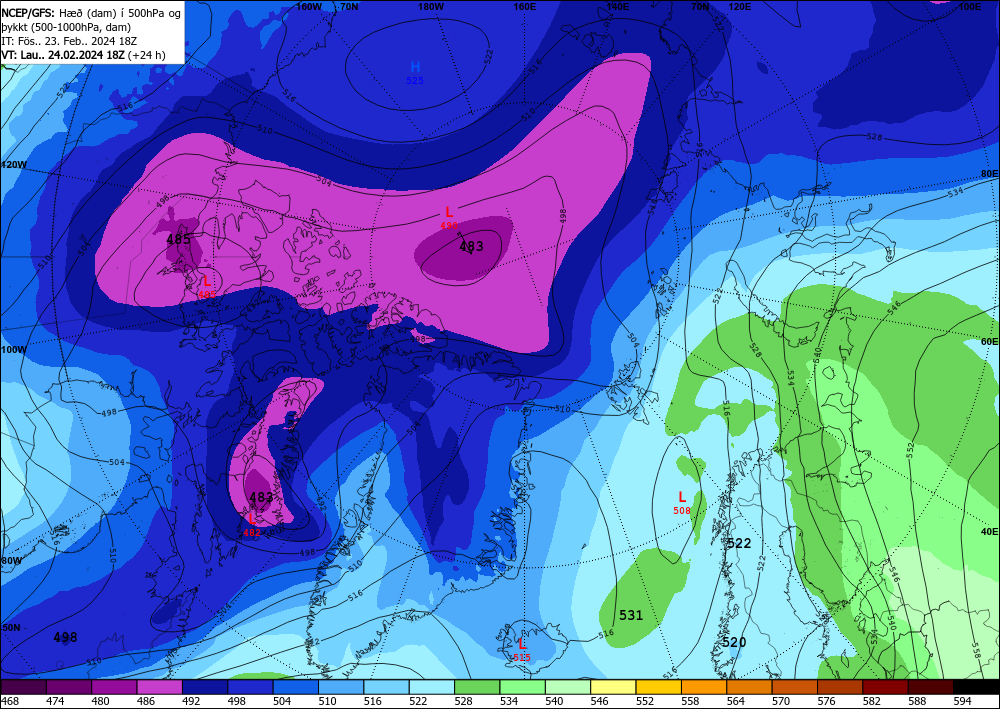Click the 558 contour label
Image resolution: width=1000 pixels, height=709 pixels.
[978, 648]
